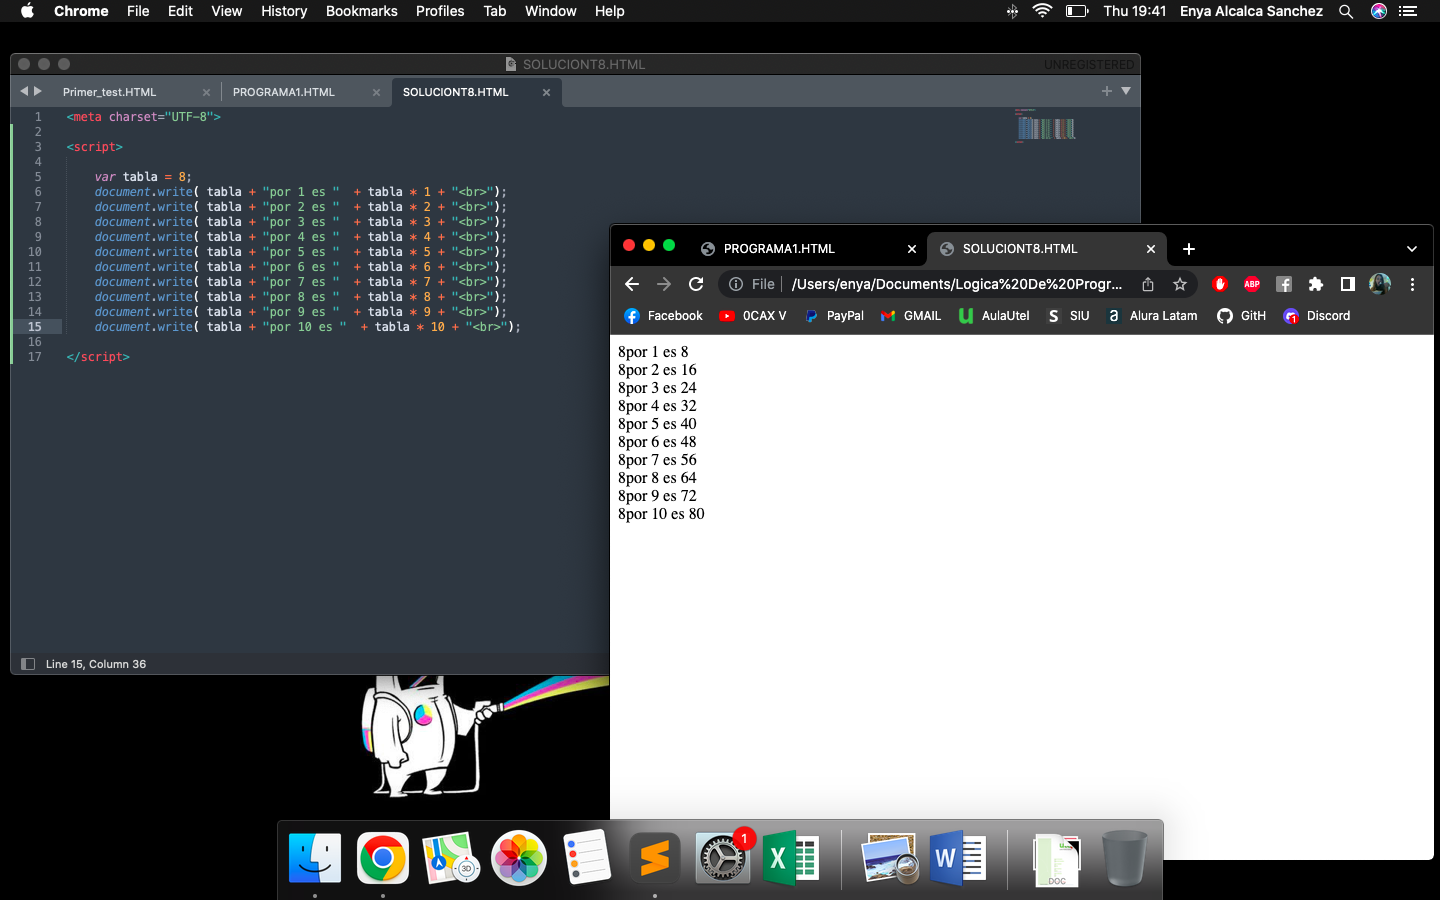Click the grey Facebook extension icon
Image resolution: width=1440 pixels, height=900 pixels.
coord(1284,284)
